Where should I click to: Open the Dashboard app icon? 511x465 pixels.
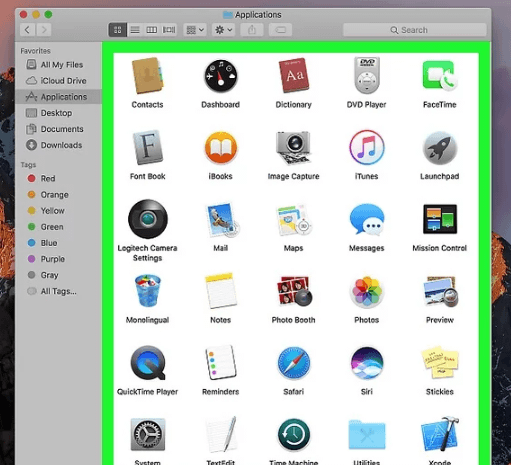click(x=220, y=76)
